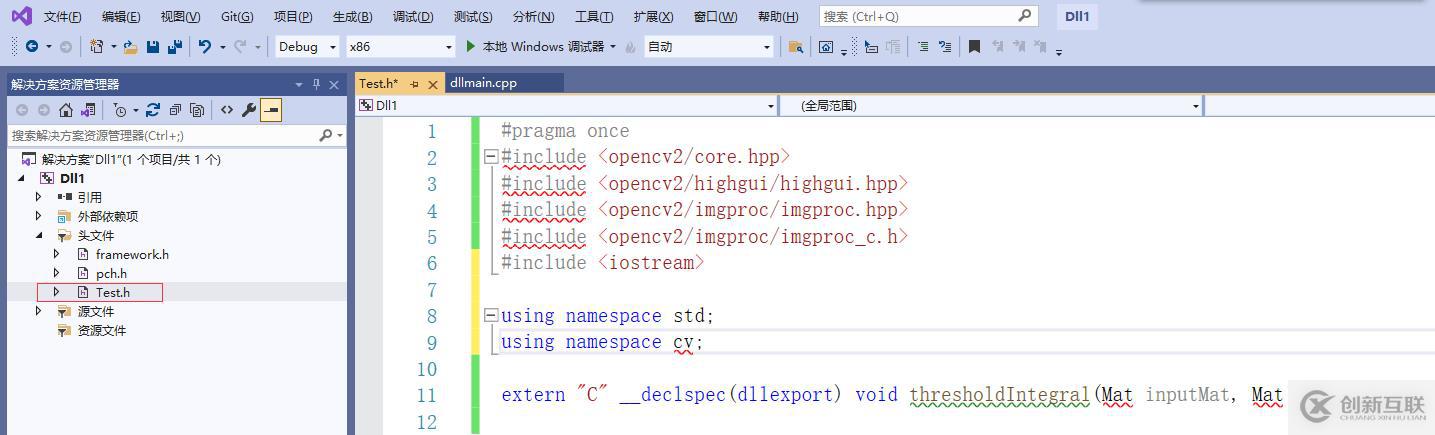The width and height of the screenshot is (1435, 435).
Task: Open the Solution Explorer window options dropdown arrow
Action: coord(298,84)
